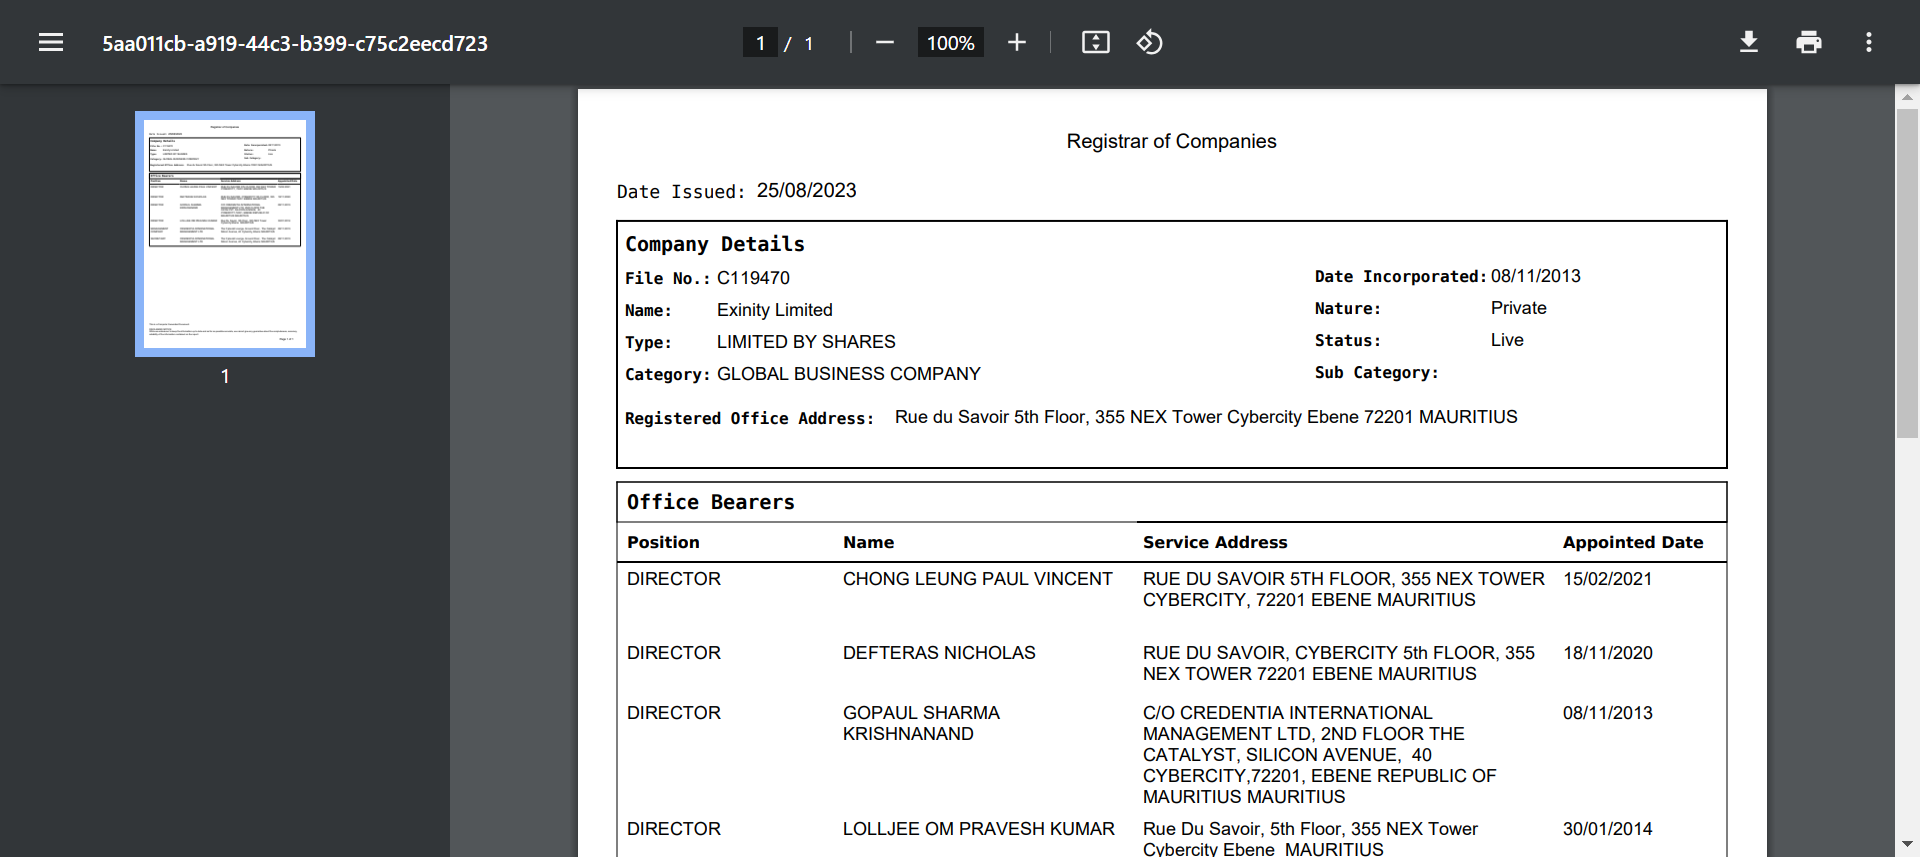Click the vertical scrollbar thumb
This screenshot has width=1920, height=857.
pyautogui.click(x=1907, y=272)
